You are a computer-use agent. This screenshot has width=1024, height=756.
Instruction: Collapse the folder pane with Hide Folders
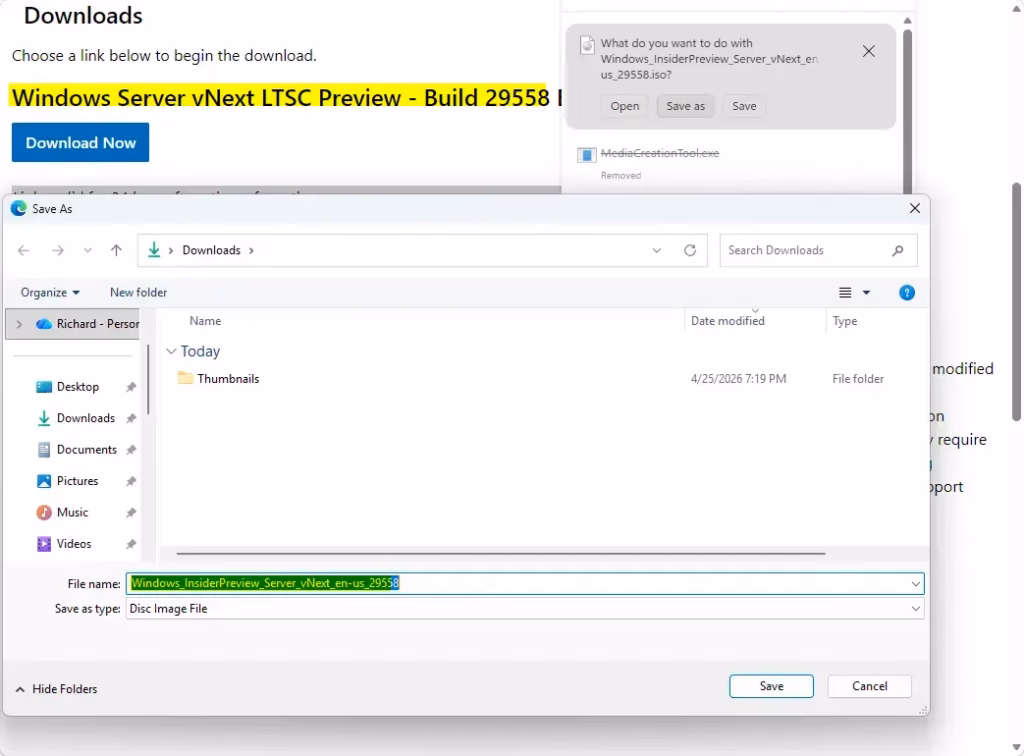click(x=57, y=689)
